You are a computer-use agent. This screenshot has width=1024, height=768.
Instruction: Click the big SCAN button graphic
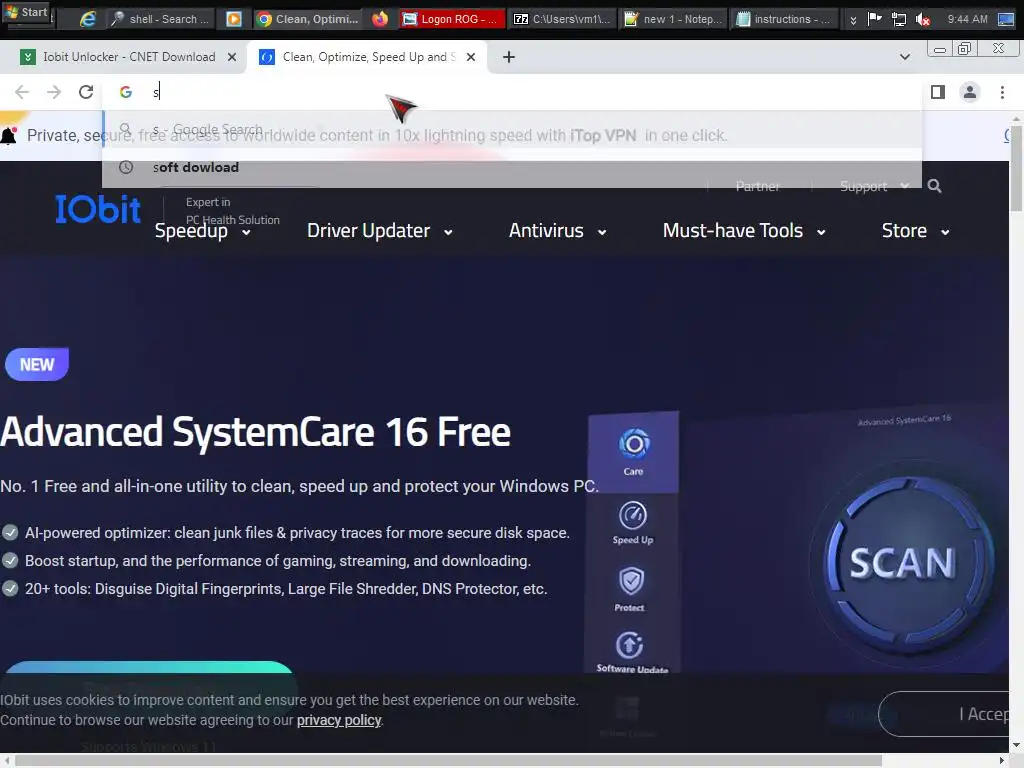(x=903, y=563)
